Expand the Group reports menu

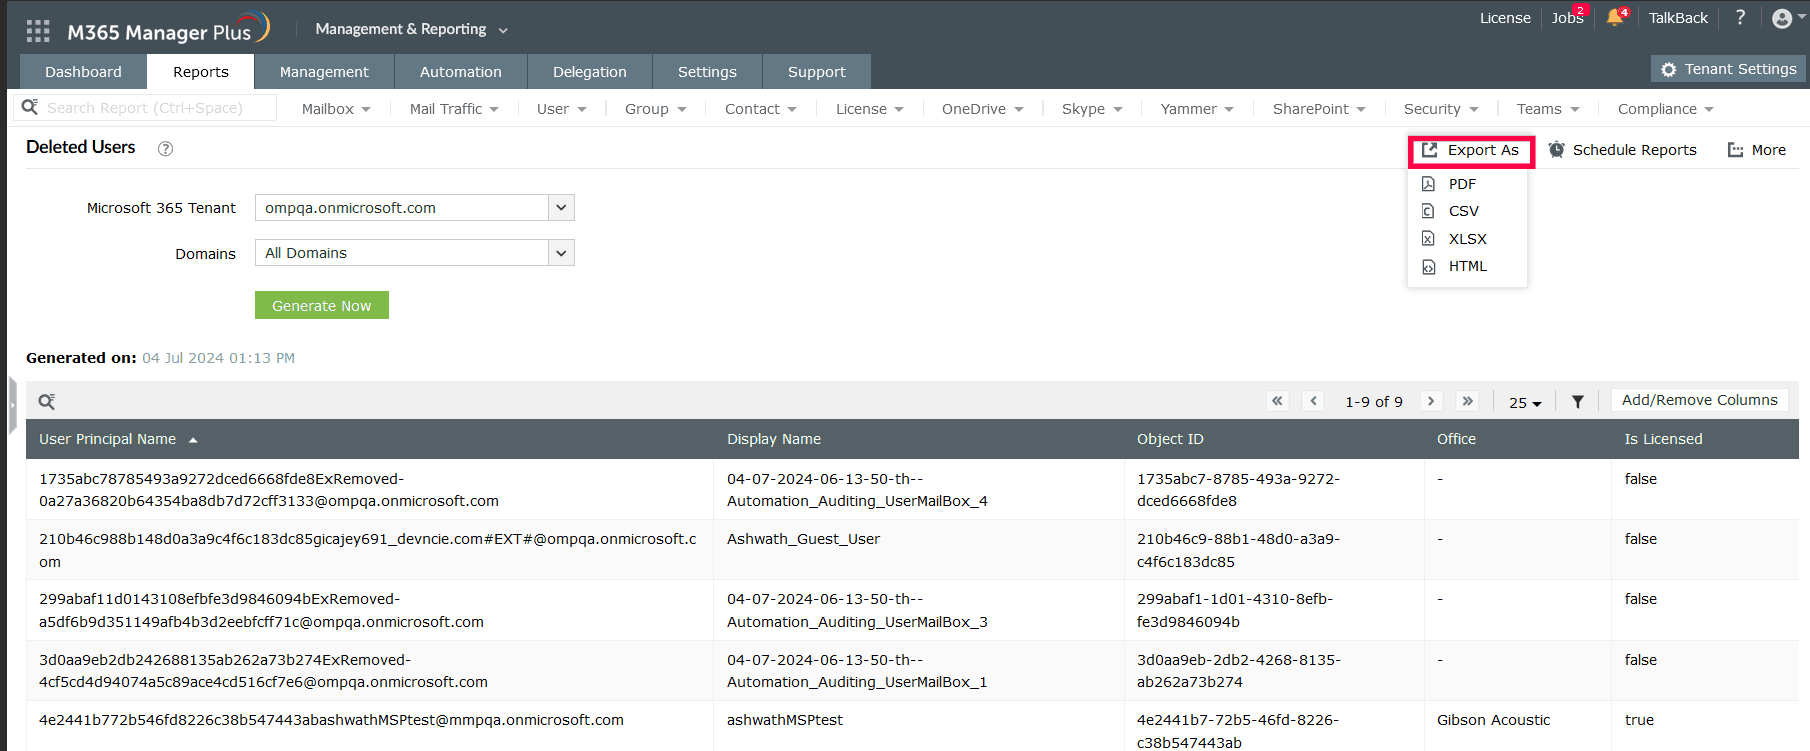click(x=655, y=109)
